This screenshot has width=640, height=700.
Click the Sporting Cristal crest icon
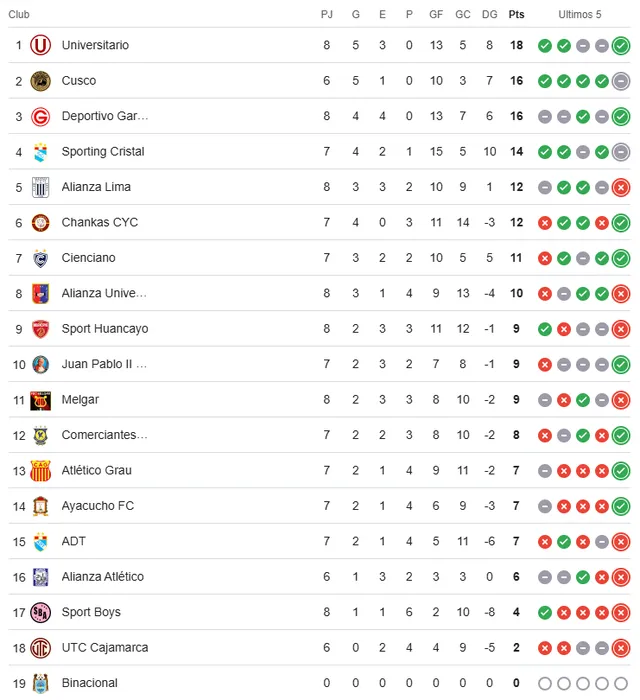tap(40, 152)
